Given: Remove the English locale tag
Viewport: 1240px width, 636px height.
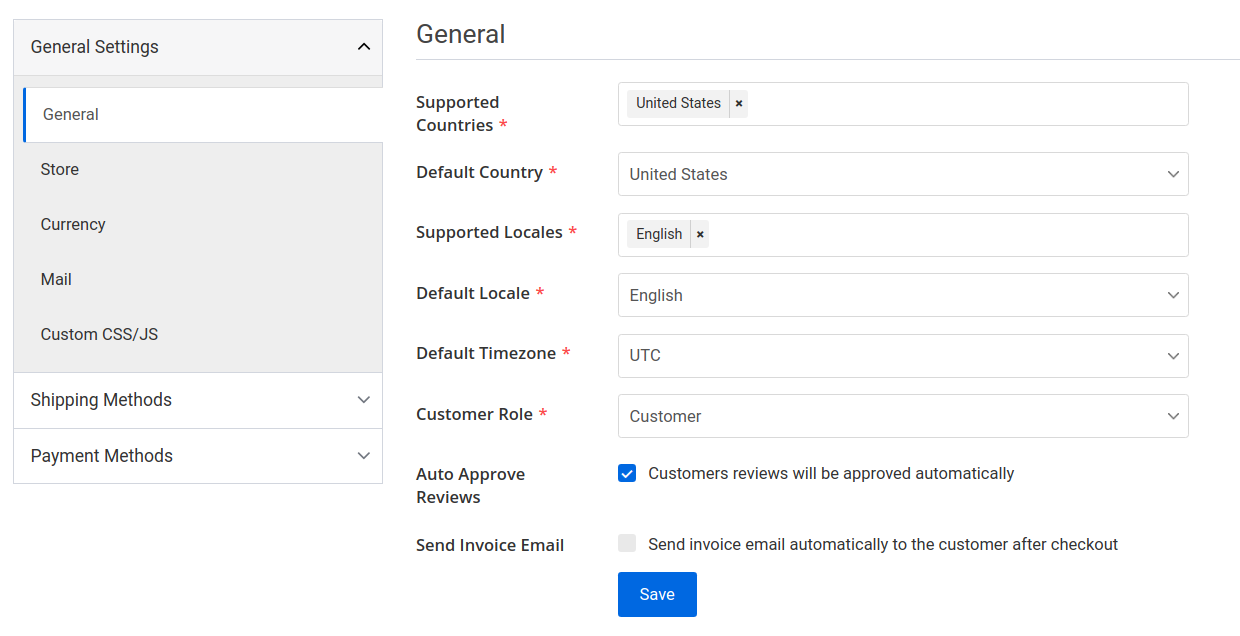Looking at the screenshot, I should click(x=700, y=234).
